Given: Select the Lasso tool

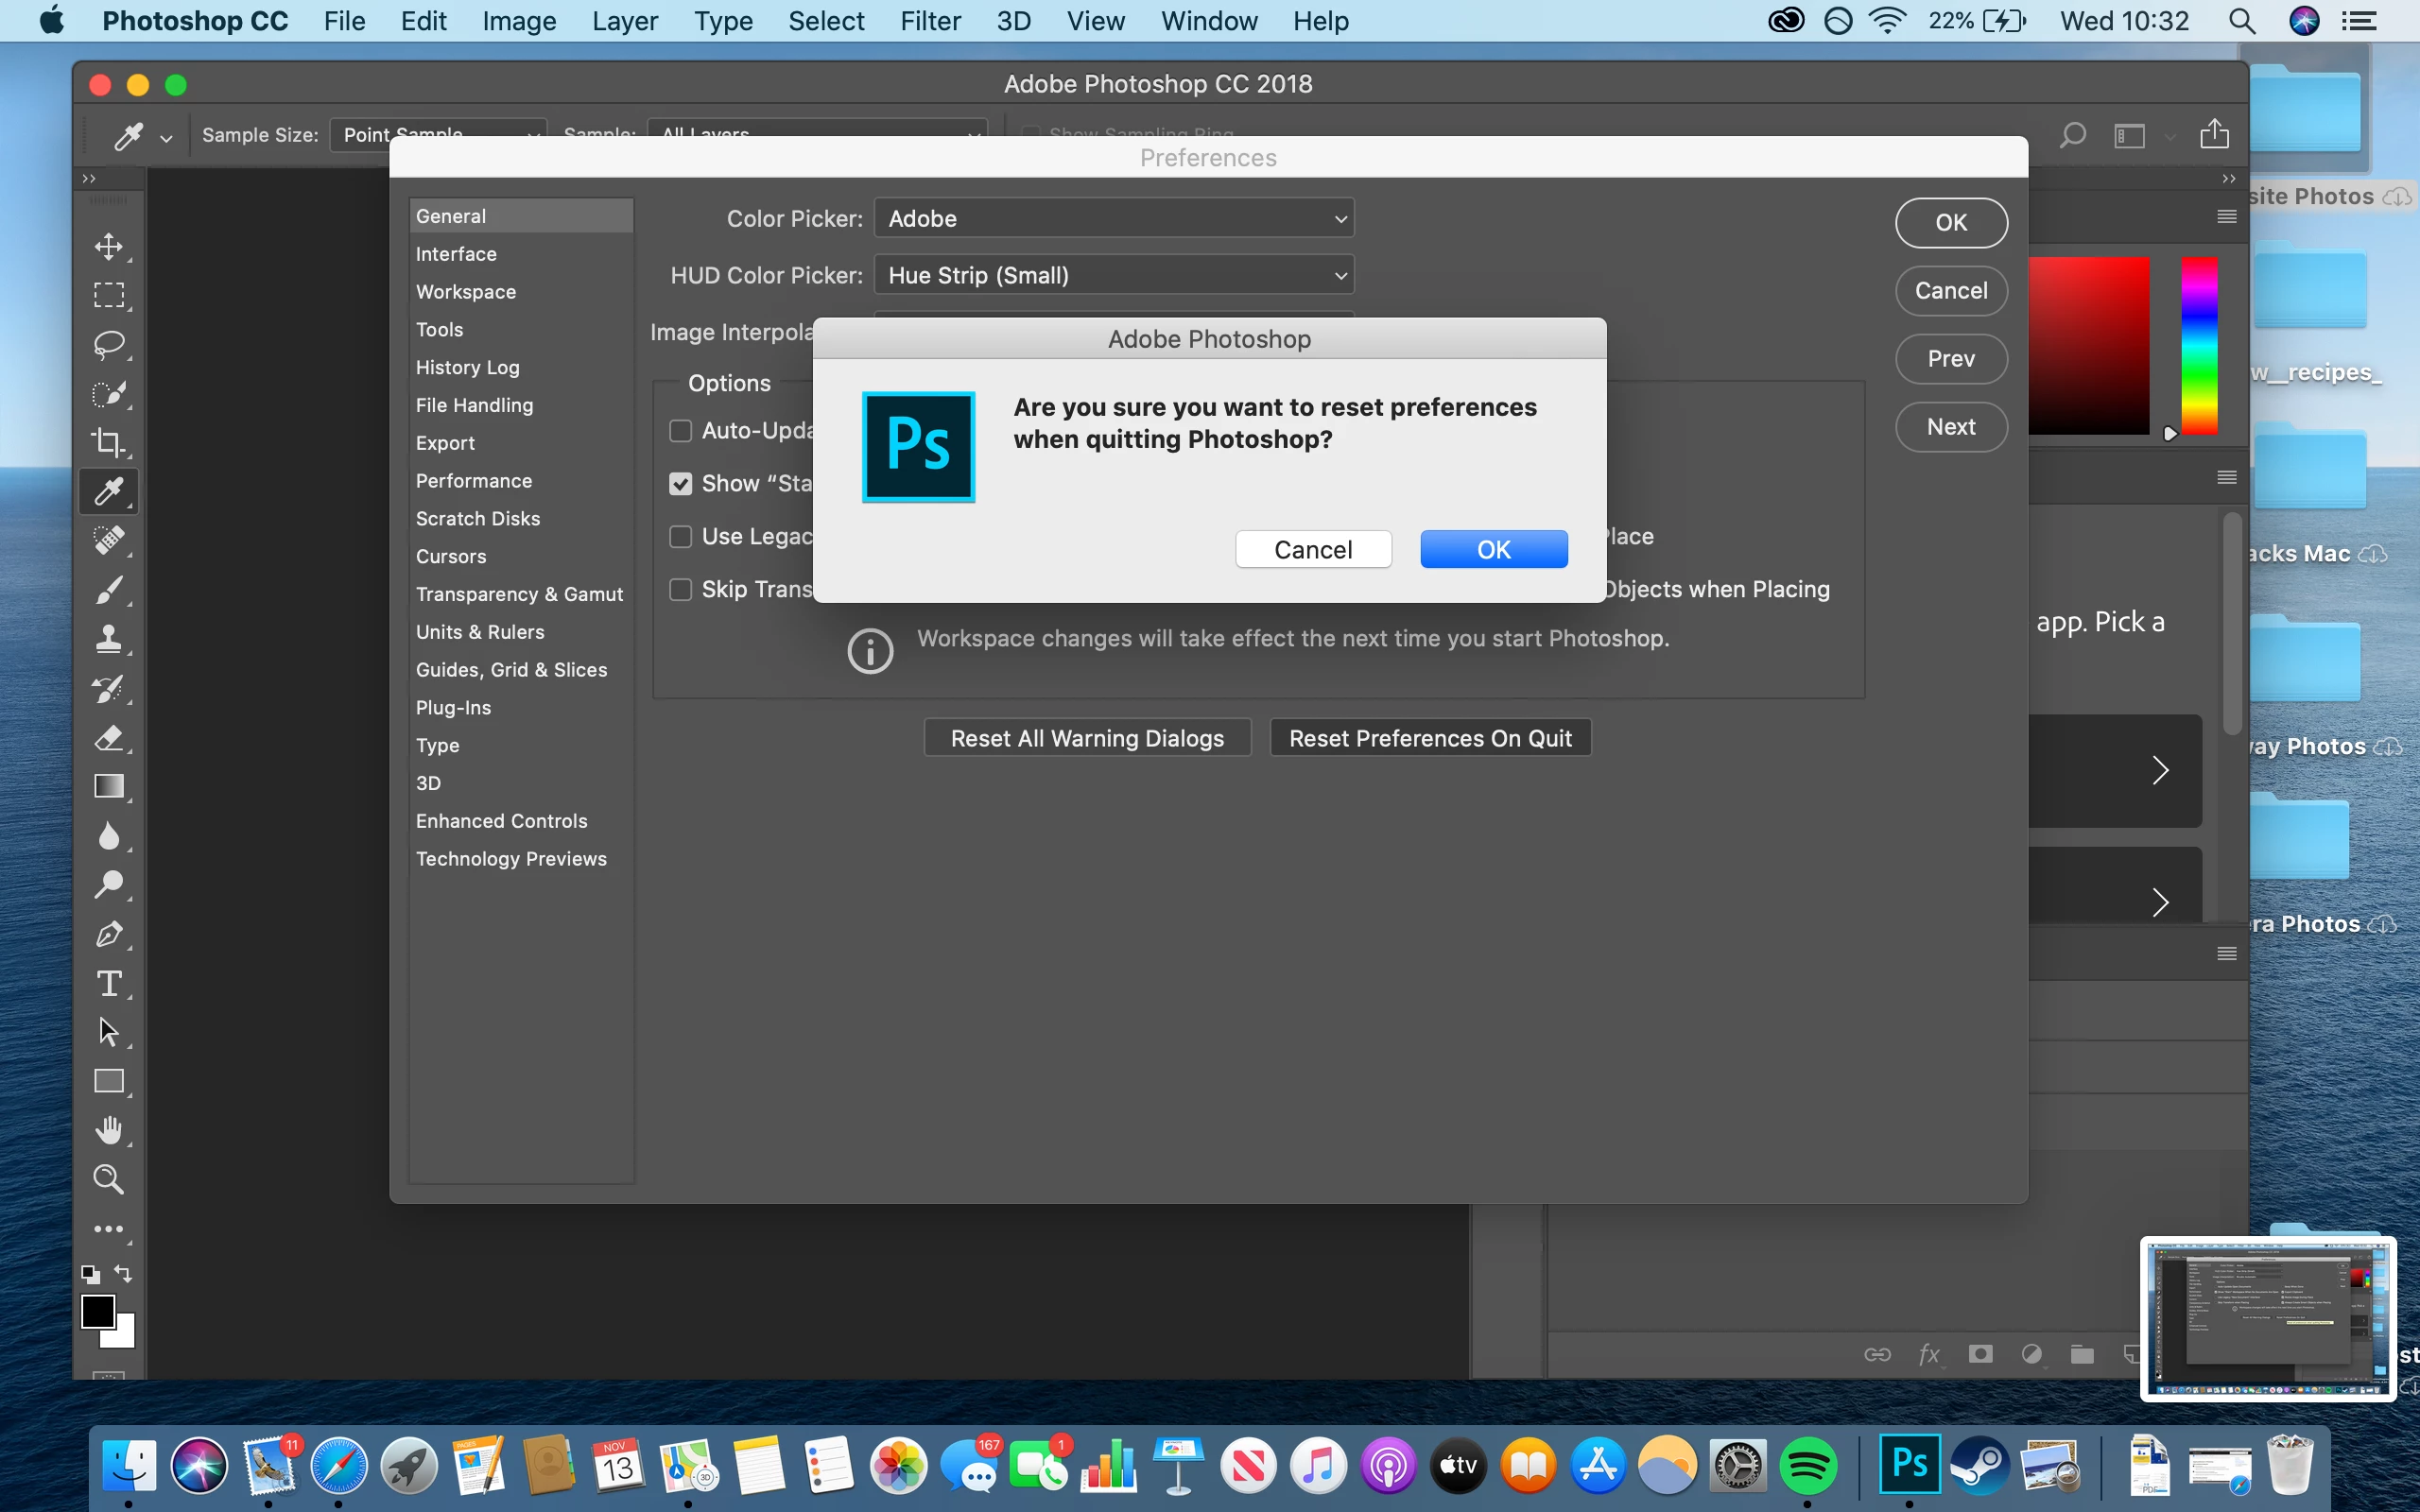Looking at the screenshot, I should pyautogui.click(x=108, y=344).
